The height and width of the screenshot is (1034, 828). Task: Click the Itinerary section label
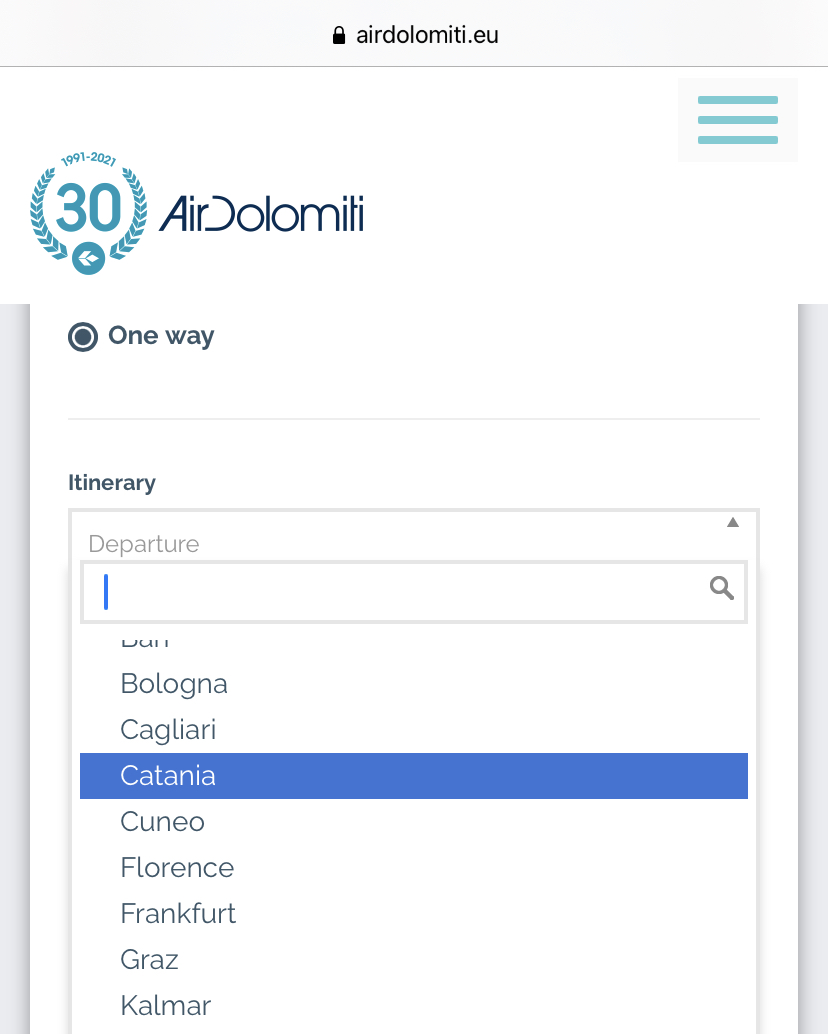[x=112, y=483]
